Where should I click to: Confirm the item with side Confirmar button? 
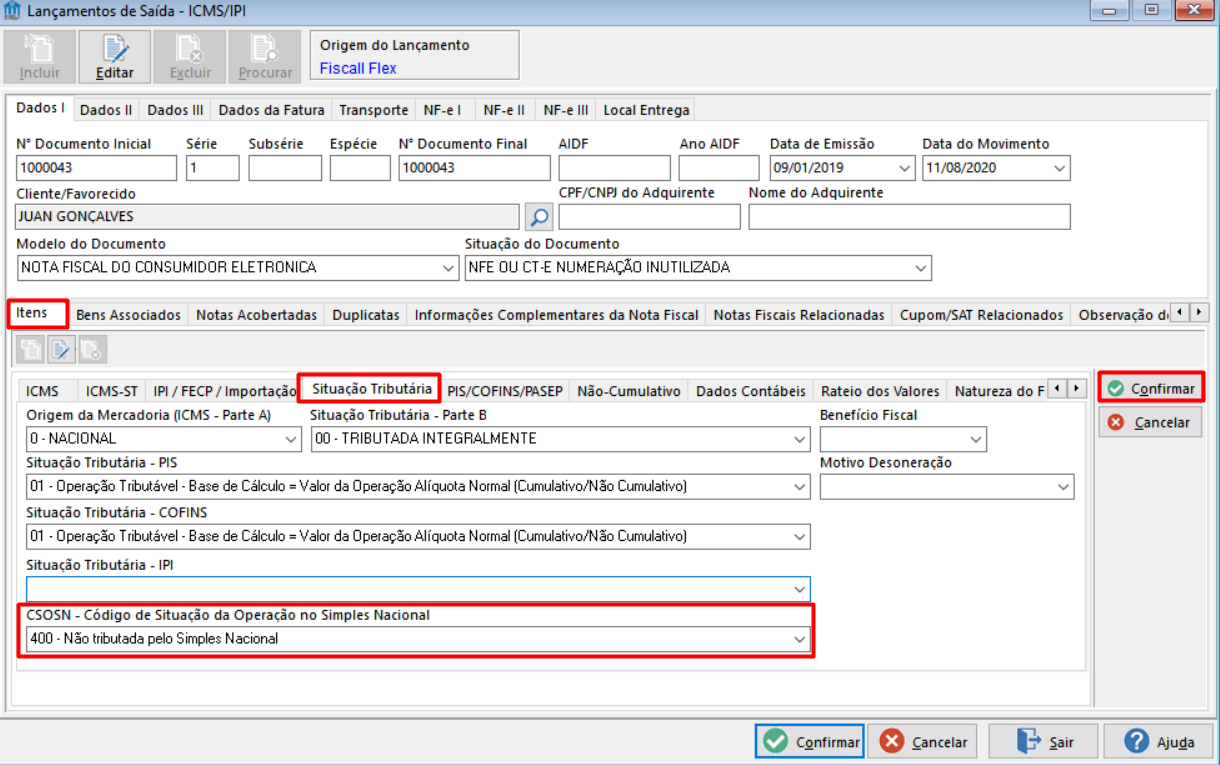click(x=1151, y=388)
